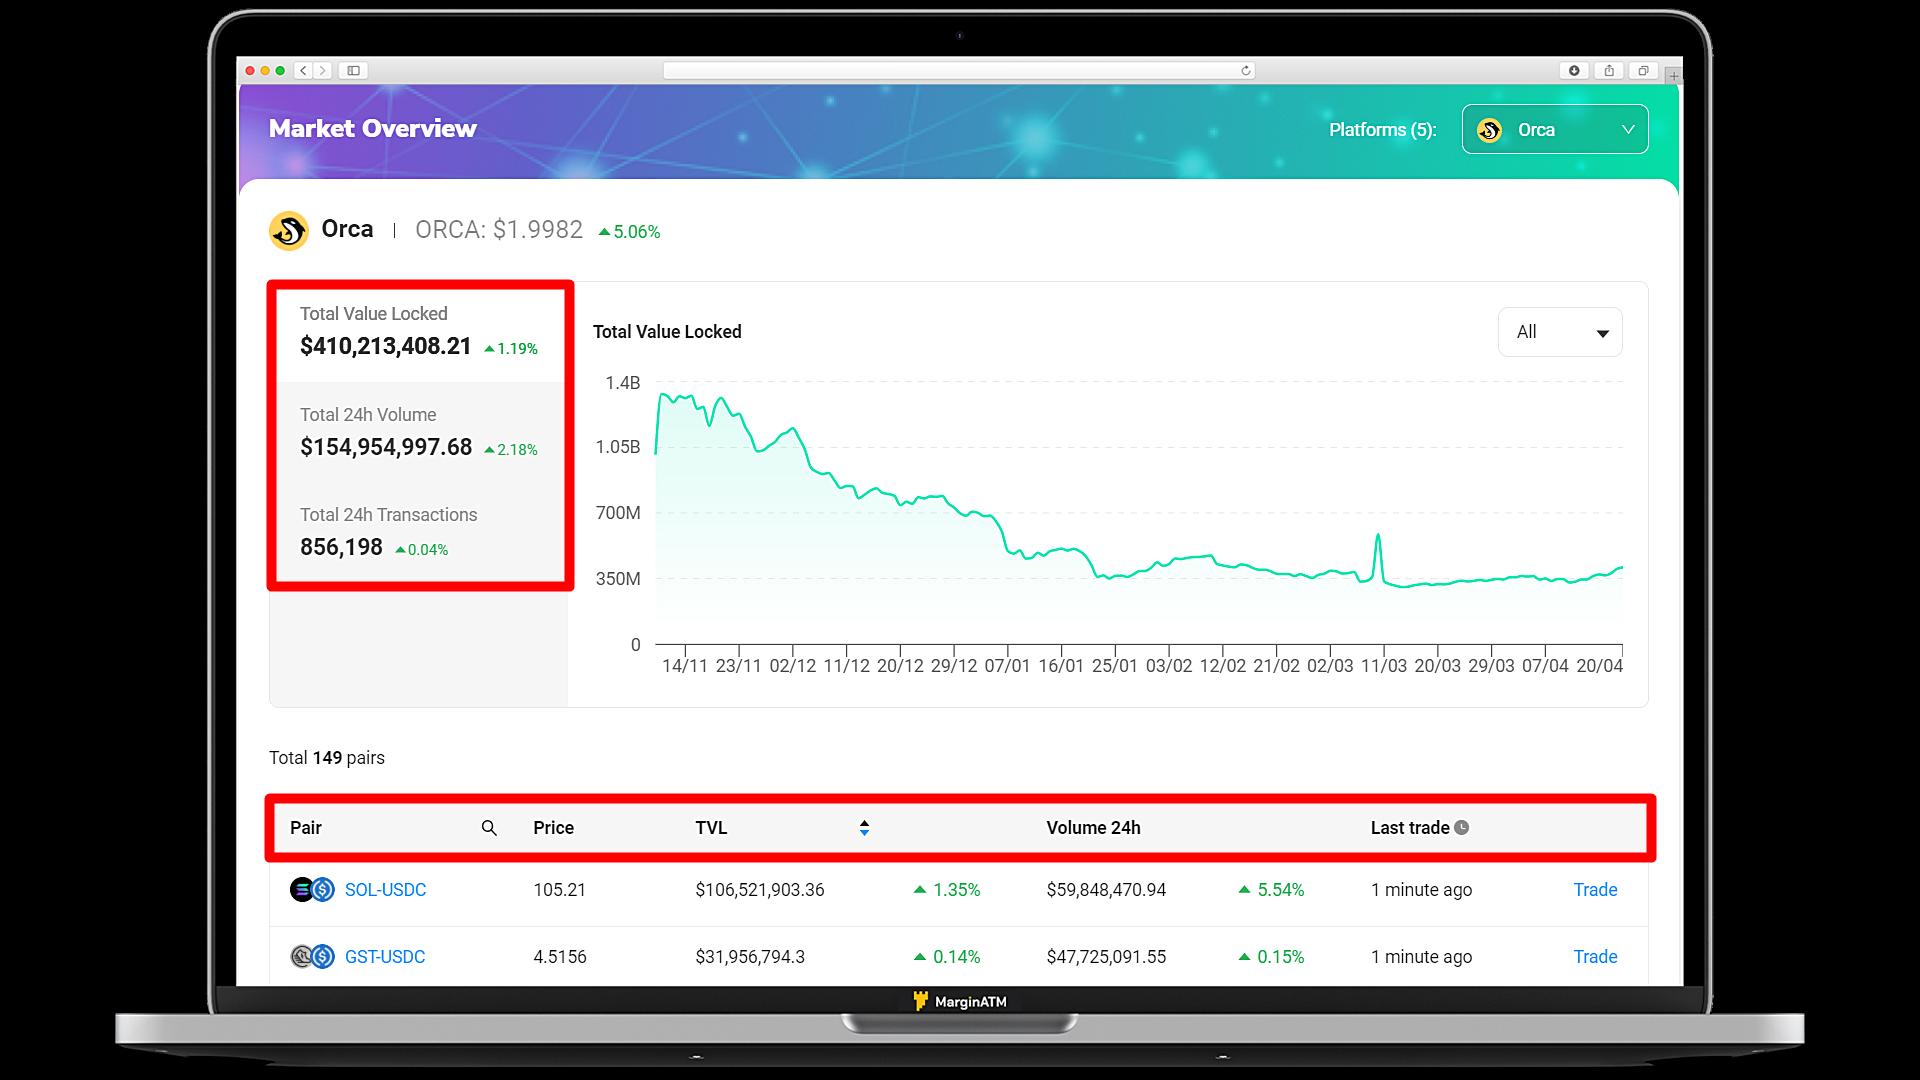The image size is (1920, 1080).
Task: Open SOL-USDC pair link
Action: pos(385,890)
